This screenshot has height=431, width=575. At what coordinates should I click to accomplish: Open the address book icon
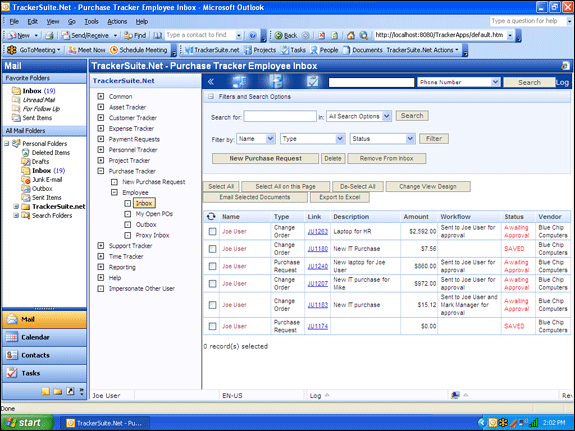158,35
